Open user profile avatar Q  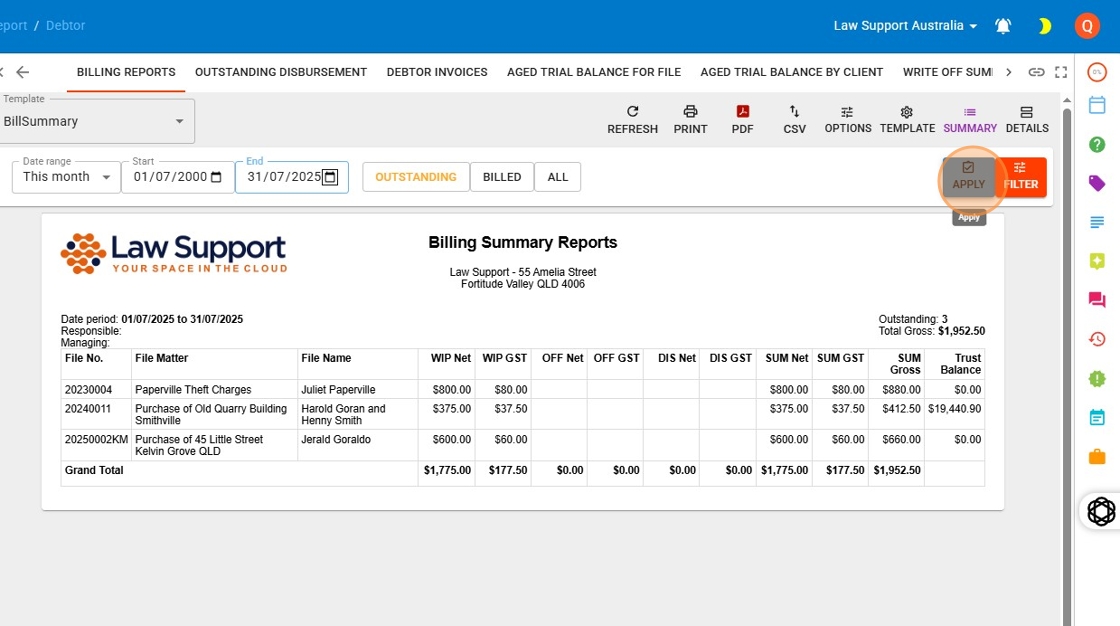(1086, 26)
